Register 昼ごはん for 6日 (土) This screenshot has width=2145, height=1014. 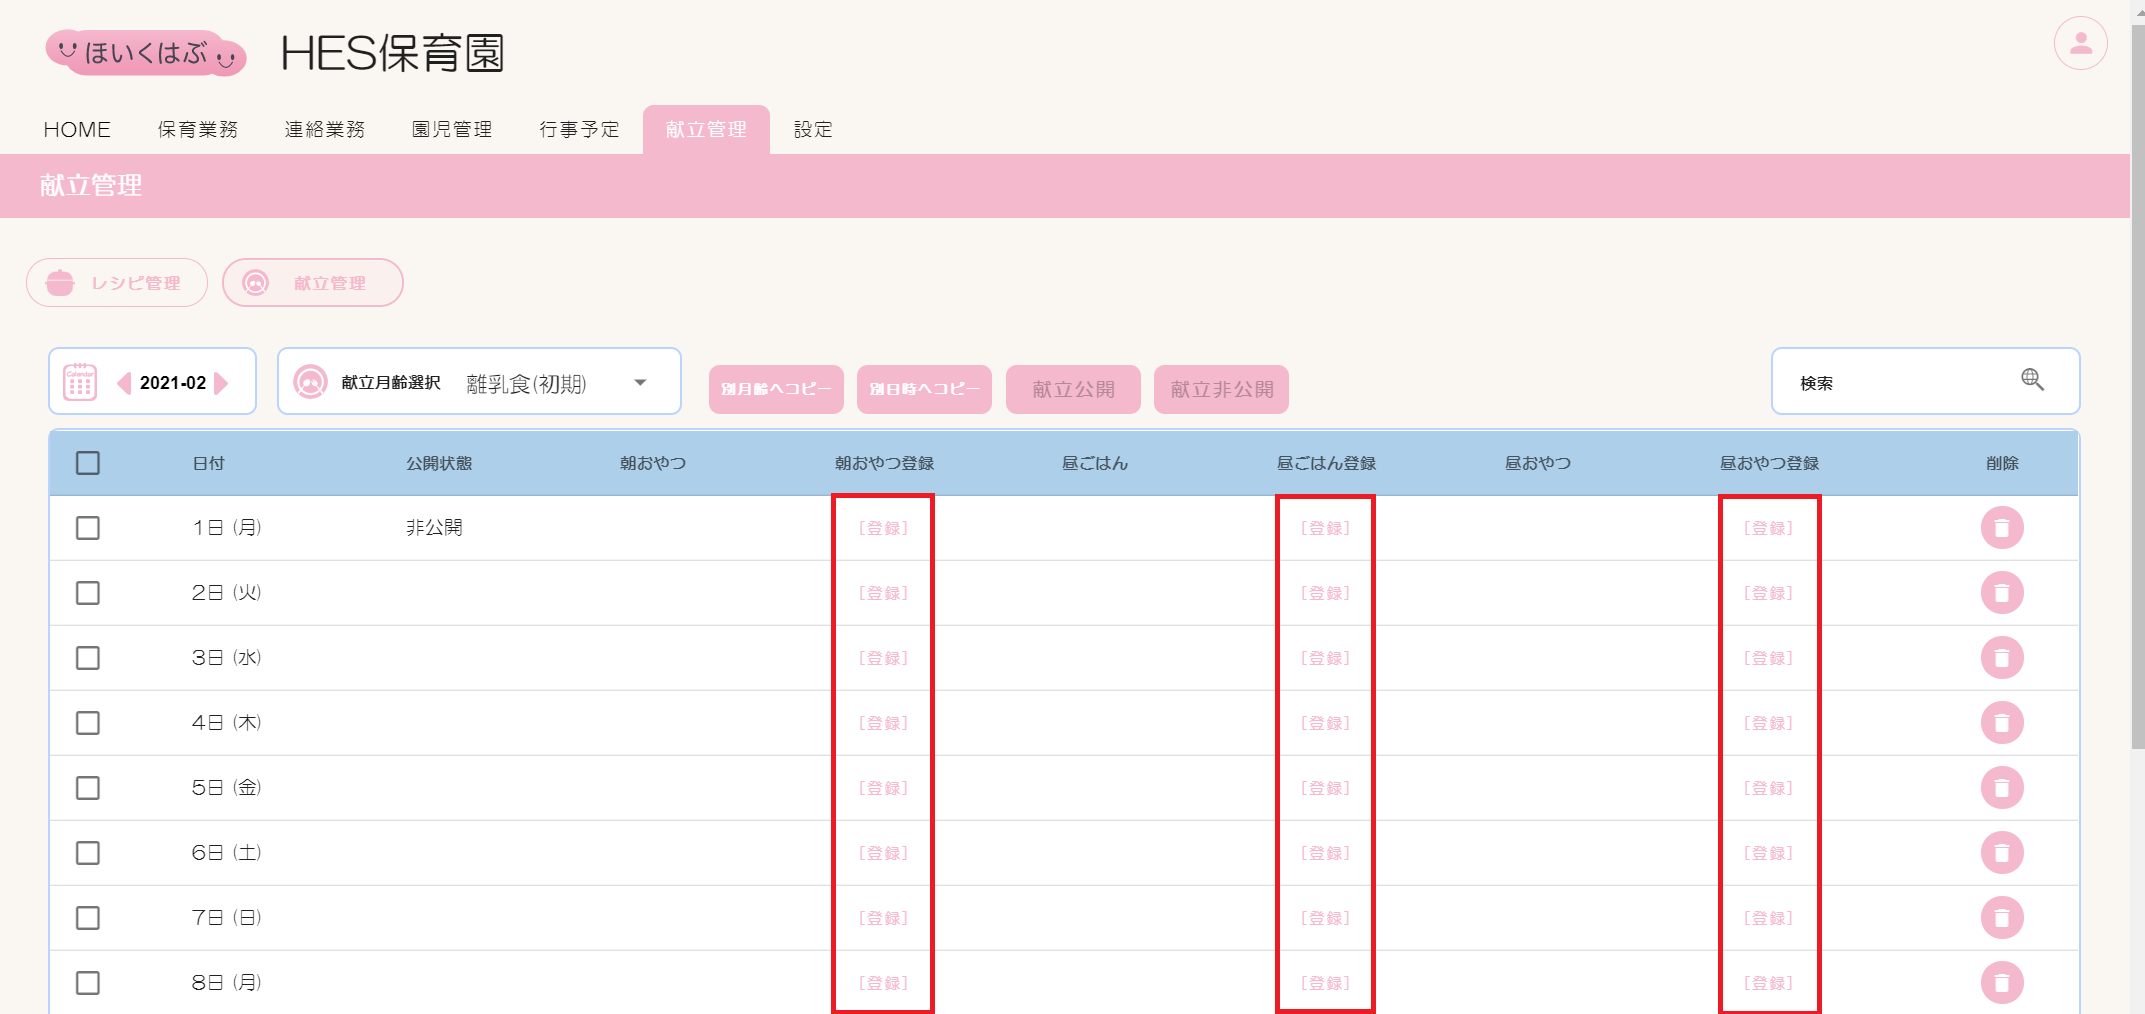point(1325,853)
